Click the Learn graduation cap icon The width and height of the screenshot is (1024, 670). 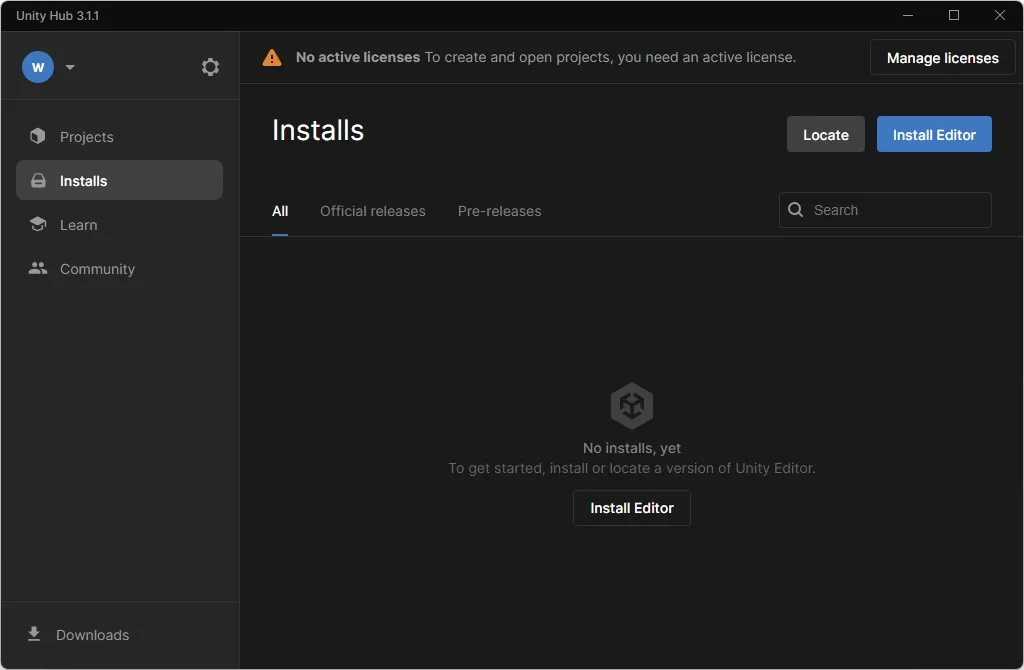pyautogui.click(x=38, y=224)
